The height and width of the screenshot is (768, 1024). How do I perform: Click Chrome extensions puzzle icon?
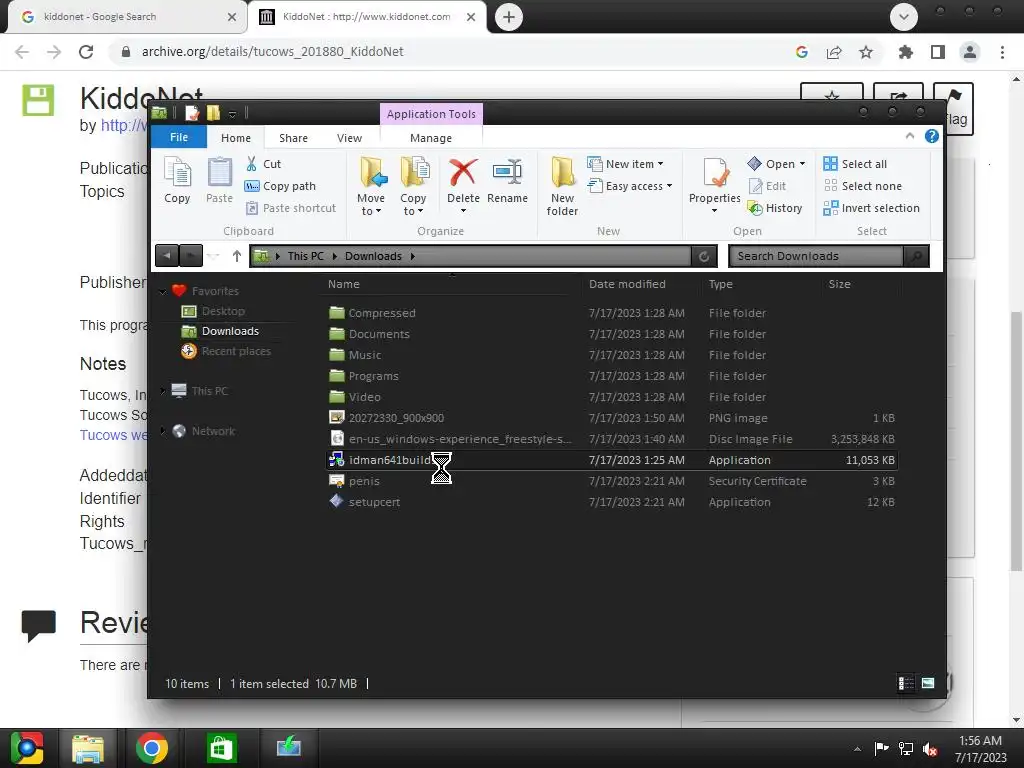(x=906, y=52)
